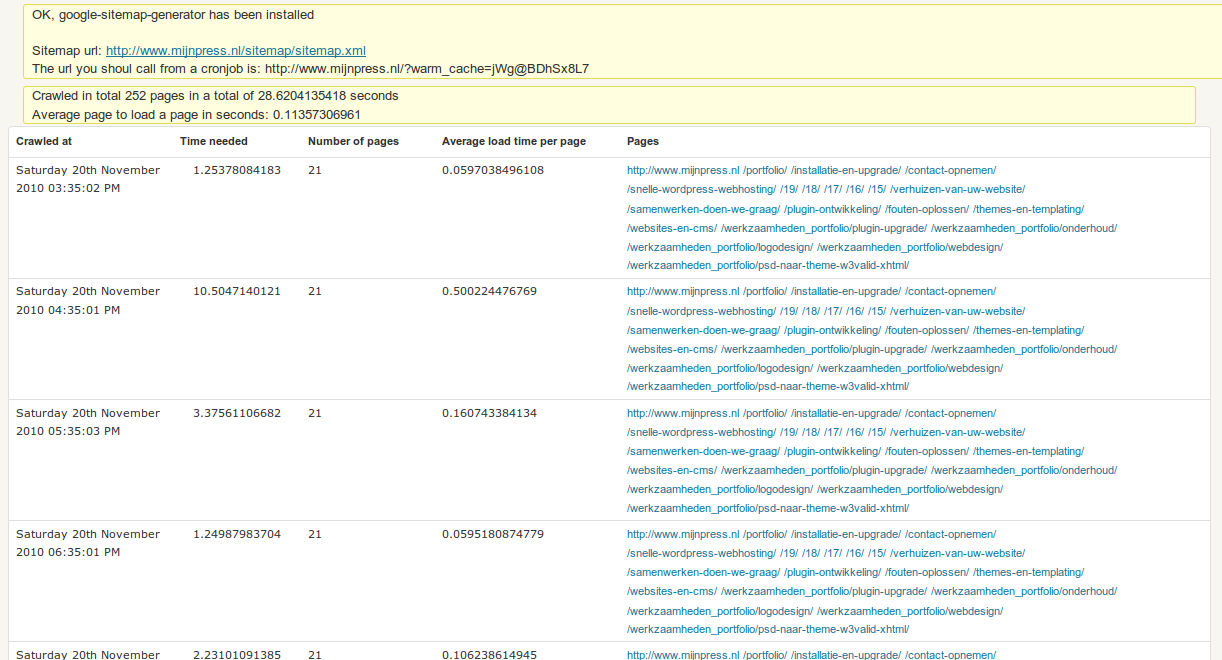Viewport: 1222px width, 660px height.
Task: Open the /17/ link in 05:35:03 PM row
Action: [833, 432]
